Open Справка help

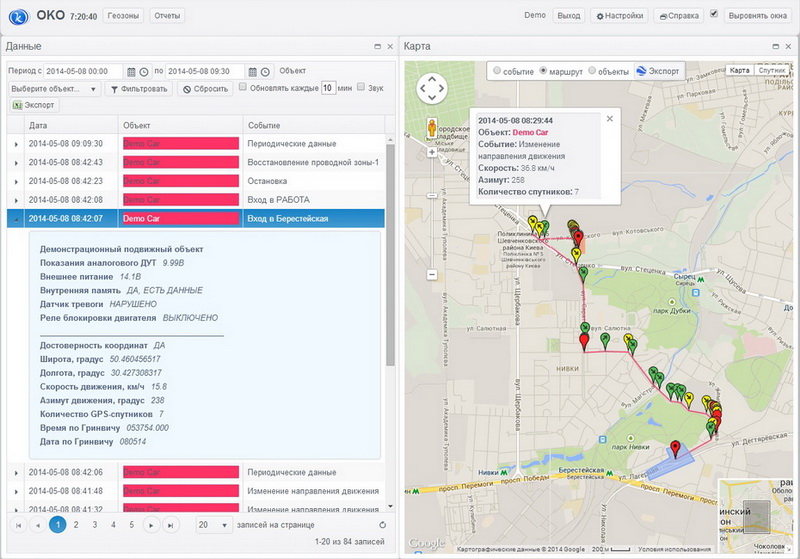[679, 16]
